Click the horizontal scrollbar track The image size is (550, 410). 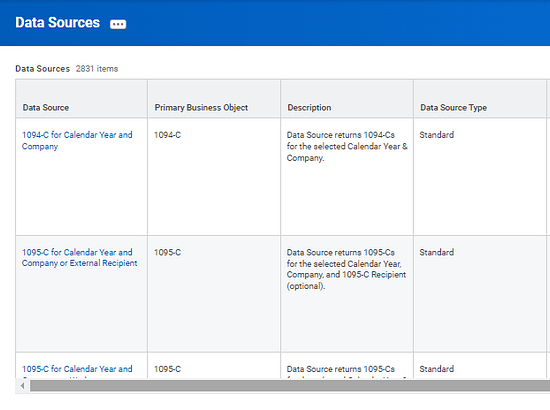click(290, 386)
